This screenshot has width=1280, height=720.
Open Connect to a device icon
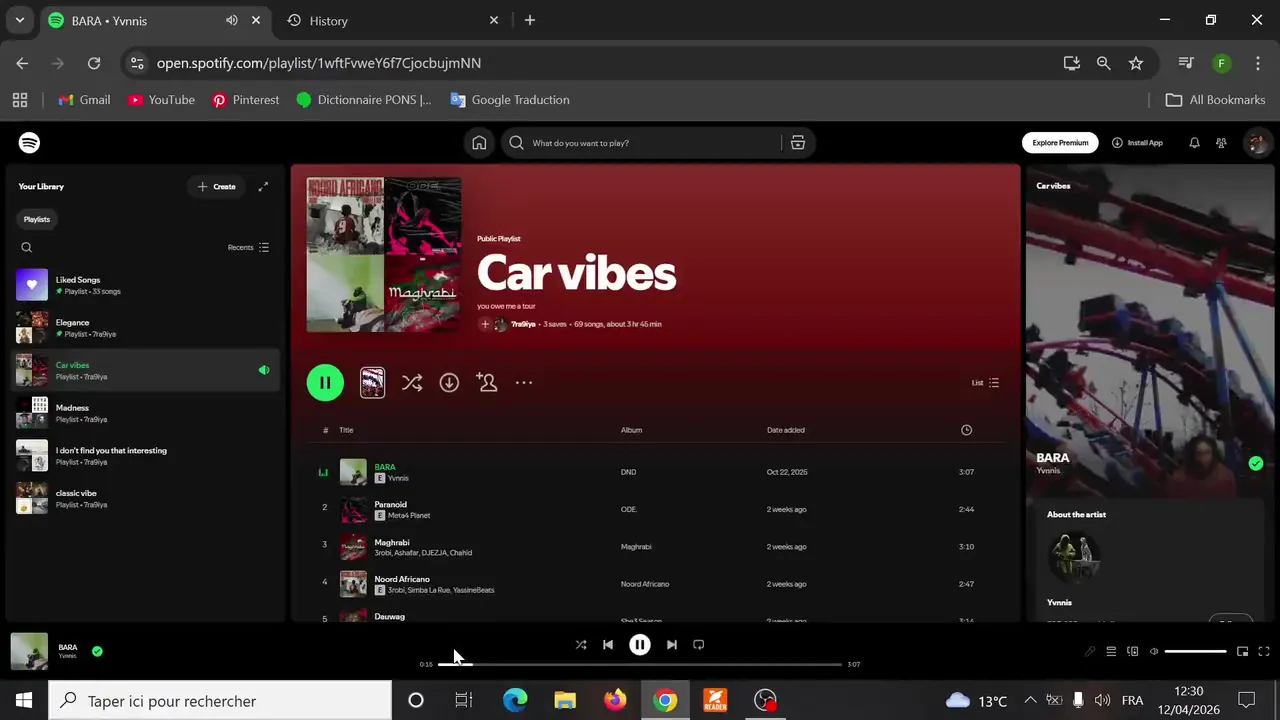point(1133,652)
